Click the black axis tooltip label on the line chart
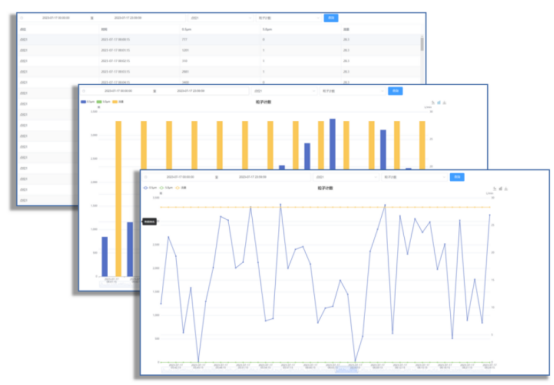The width and height of the screenshot is (554, 385). tap(149, 221)
